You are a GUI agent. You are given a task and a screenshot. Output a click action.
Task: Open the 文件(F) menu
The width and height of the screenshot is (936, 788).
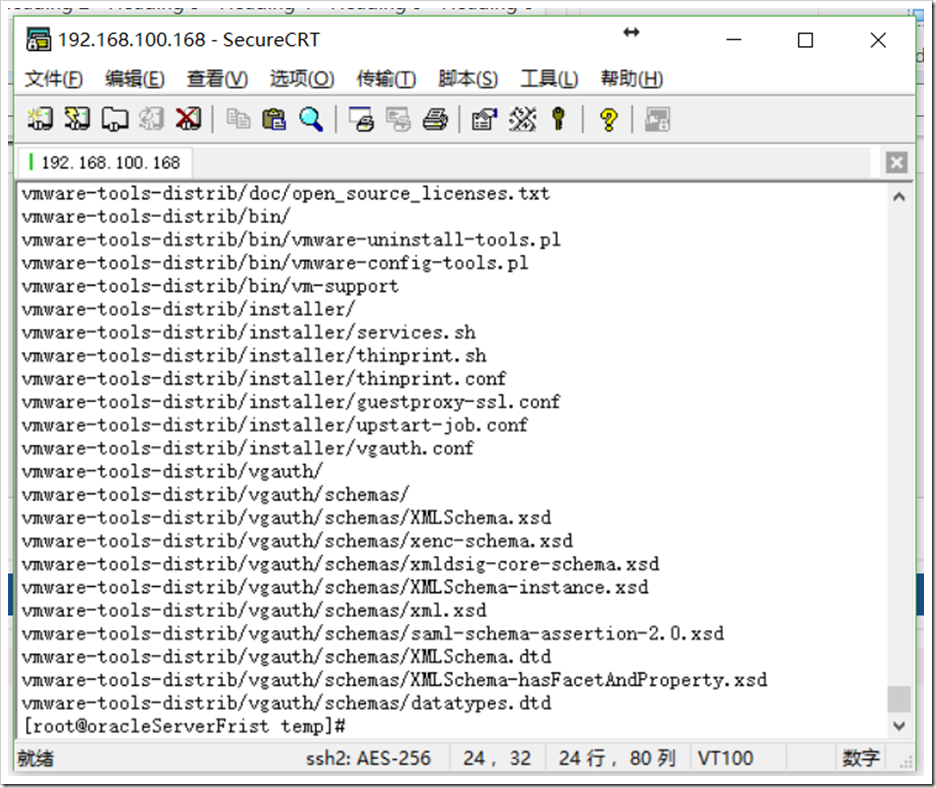click(53, 79)
